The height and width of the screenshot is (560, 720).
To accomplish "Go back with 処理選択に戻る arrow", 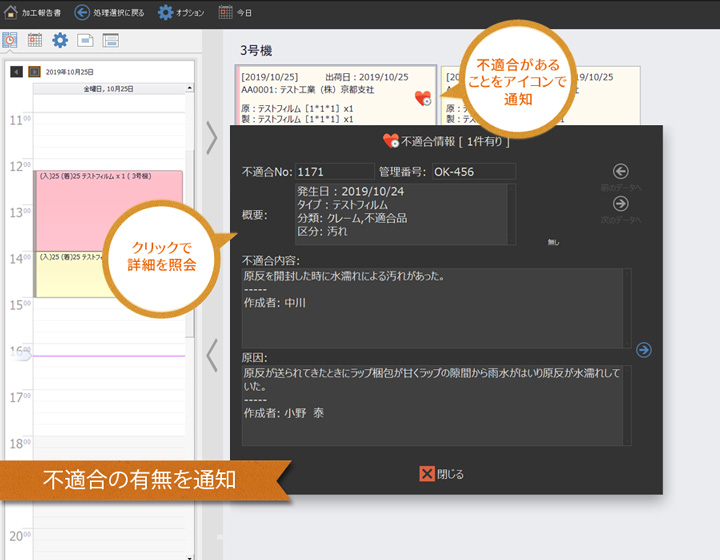I will tap(81, 13).
